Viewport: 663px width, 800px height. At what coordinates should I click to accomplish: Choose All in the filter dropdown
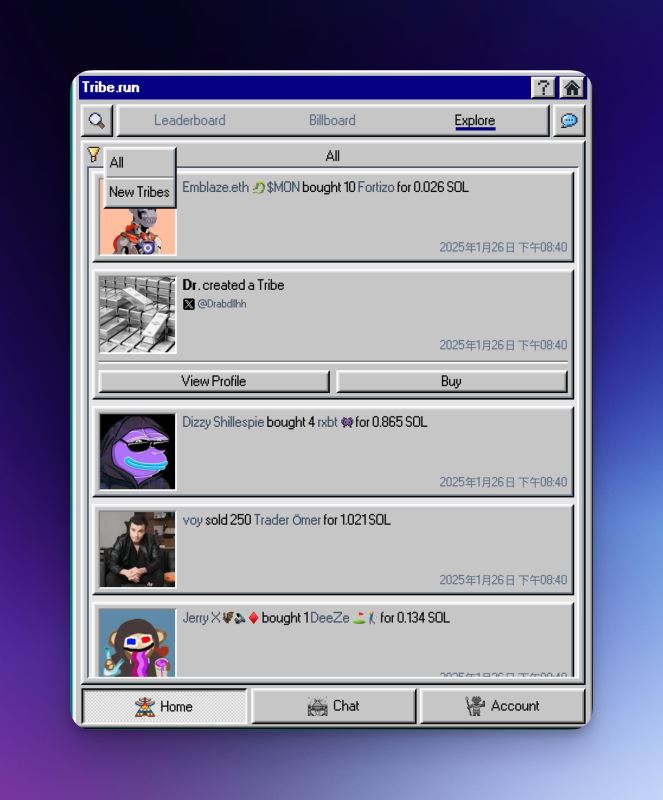[x=140, y=163]
